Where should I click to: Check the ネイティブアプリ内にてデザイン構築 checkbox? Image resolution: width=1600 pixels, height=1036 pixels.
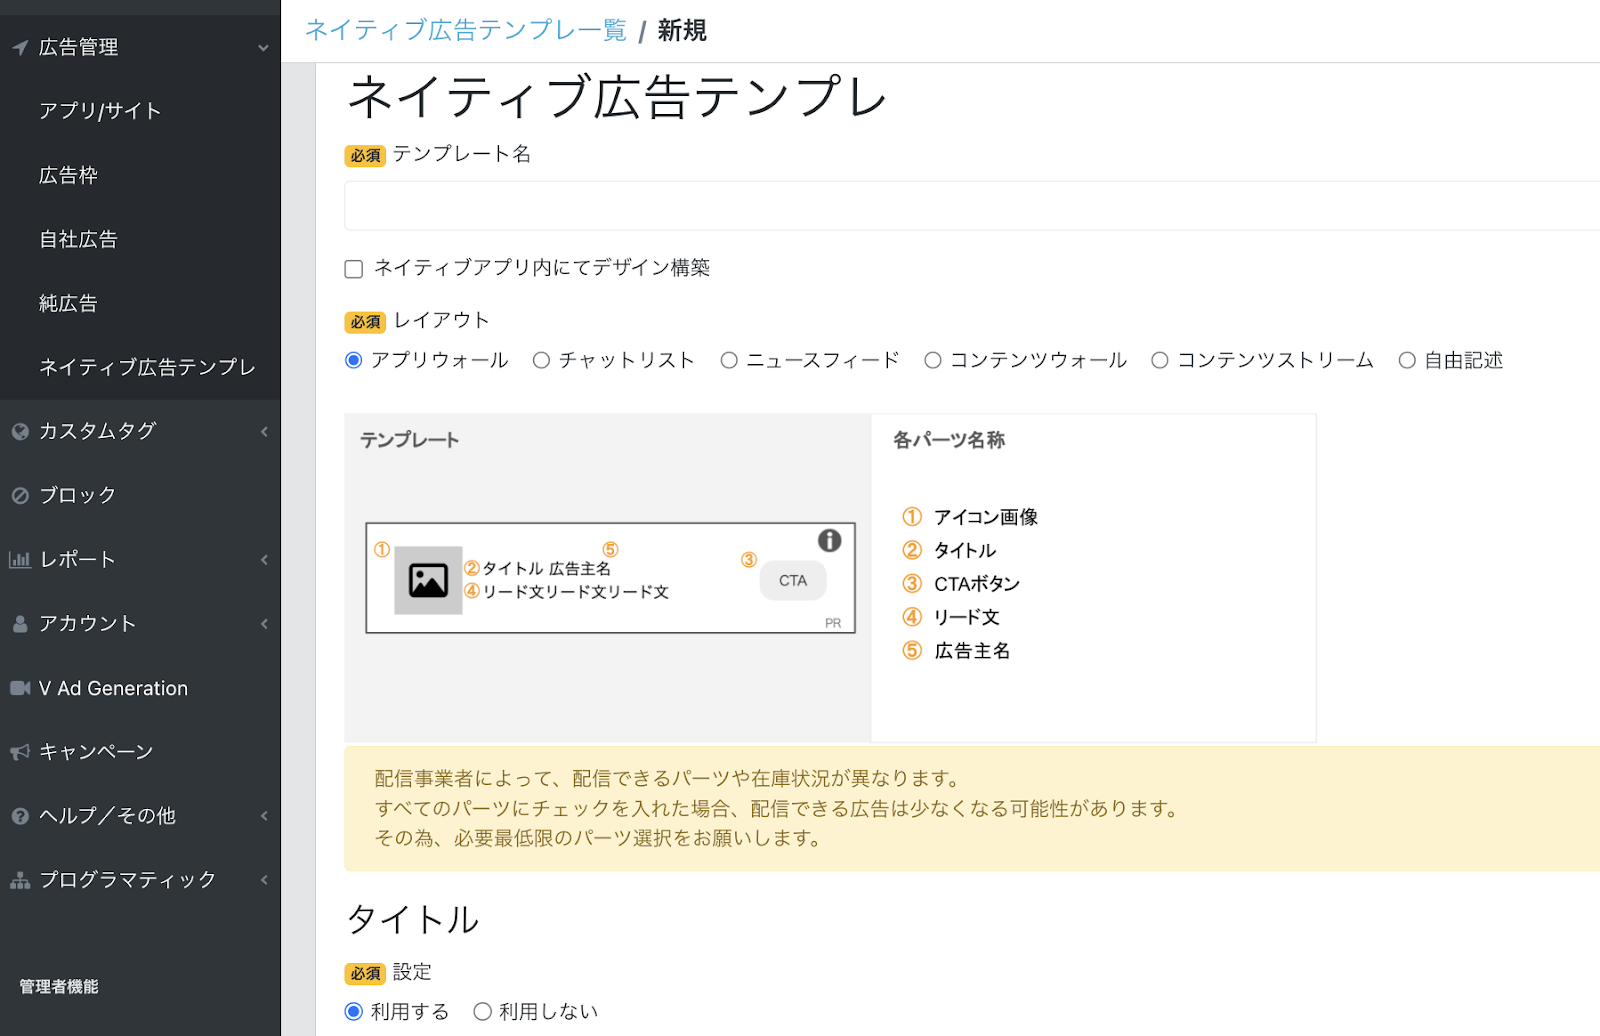(x=353, y=268)
